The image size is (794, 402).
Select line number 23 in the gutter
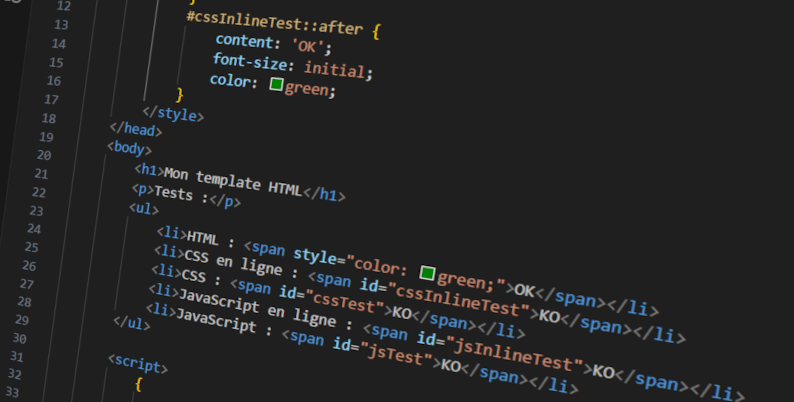click(x=36, y=211)
